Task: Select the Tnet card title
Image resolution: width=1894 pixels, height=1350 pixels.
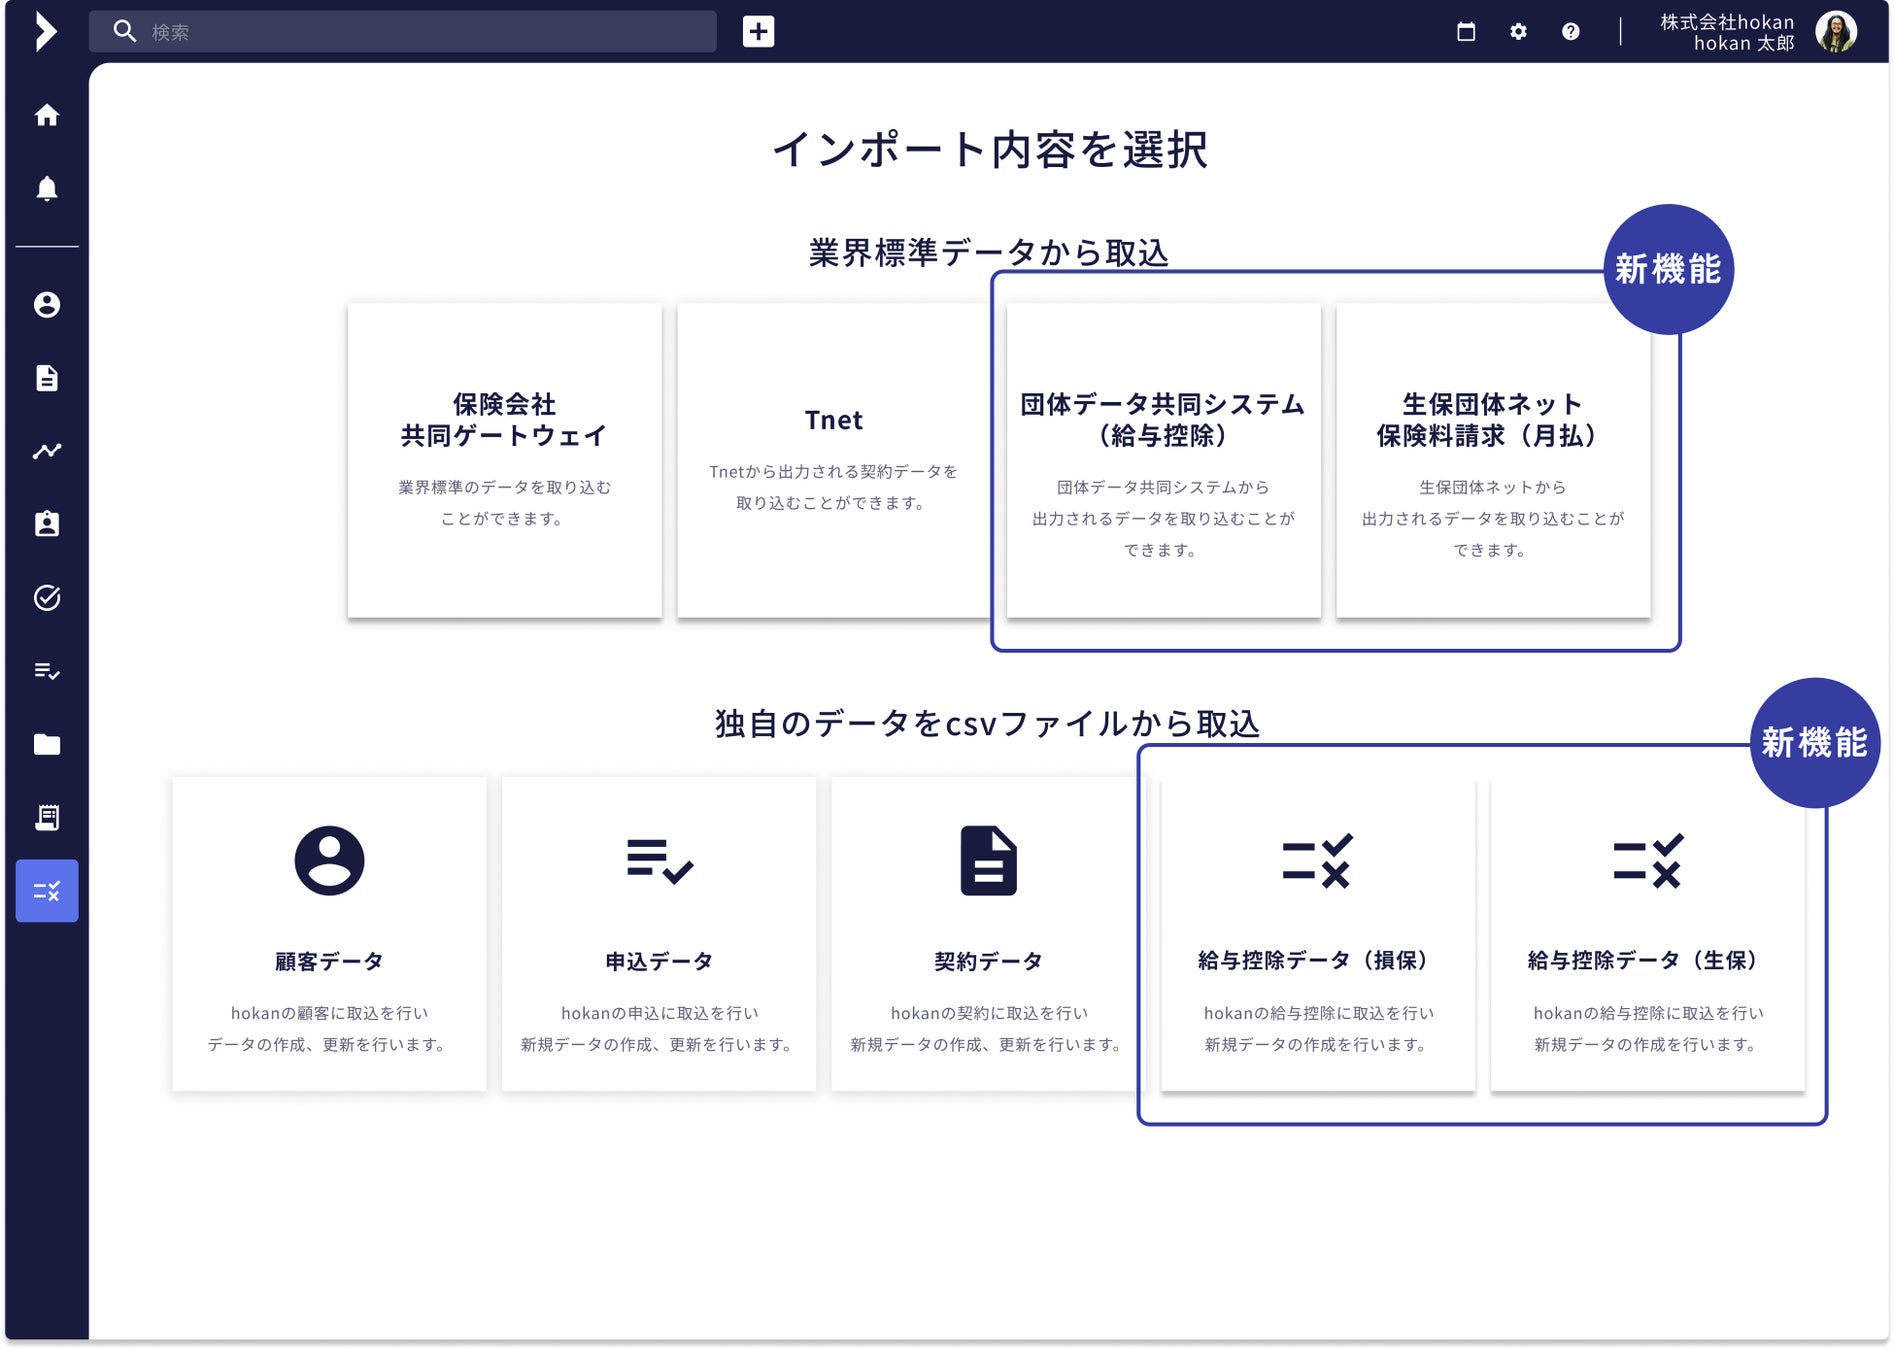Action: 834,420
